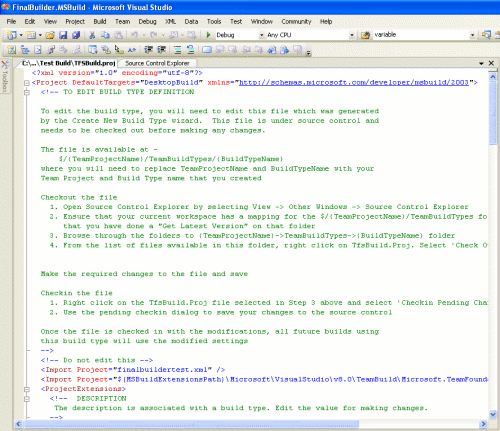The width and height of the screenshot is (500, 431).
Task: Open the Find box 'variable' dropdown arrow
Action: (472, 35)
